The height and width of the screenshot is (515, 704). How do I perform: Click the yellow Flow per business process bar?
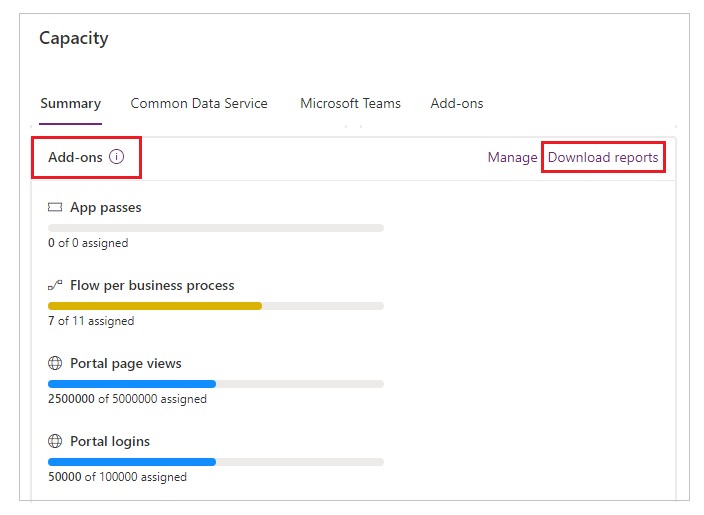(154, 306)
